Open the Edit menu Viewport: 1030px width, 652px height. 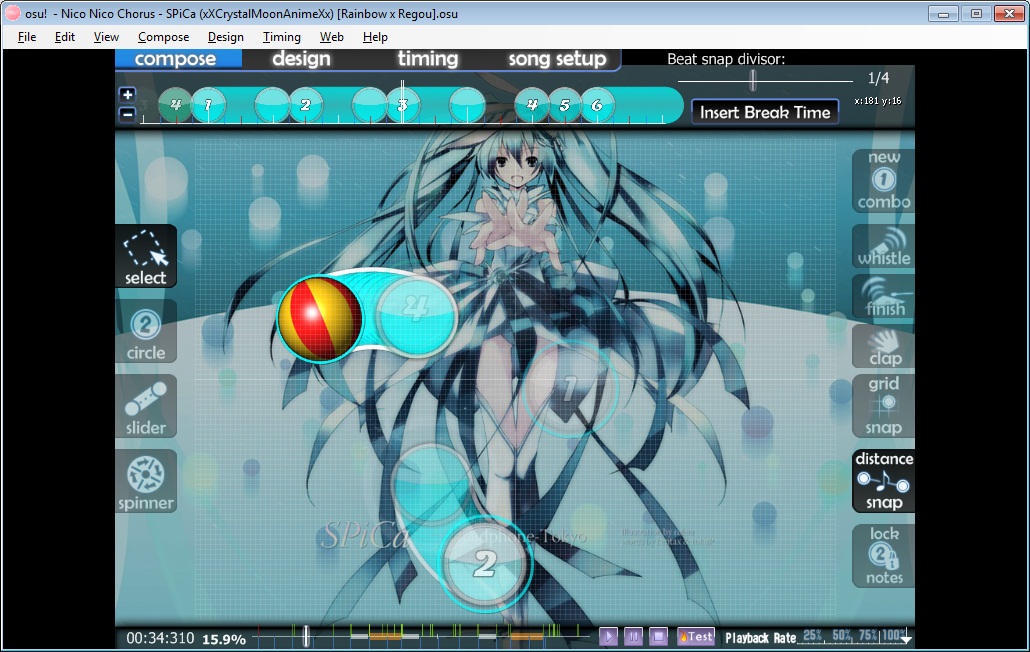(x=64, y=37)
